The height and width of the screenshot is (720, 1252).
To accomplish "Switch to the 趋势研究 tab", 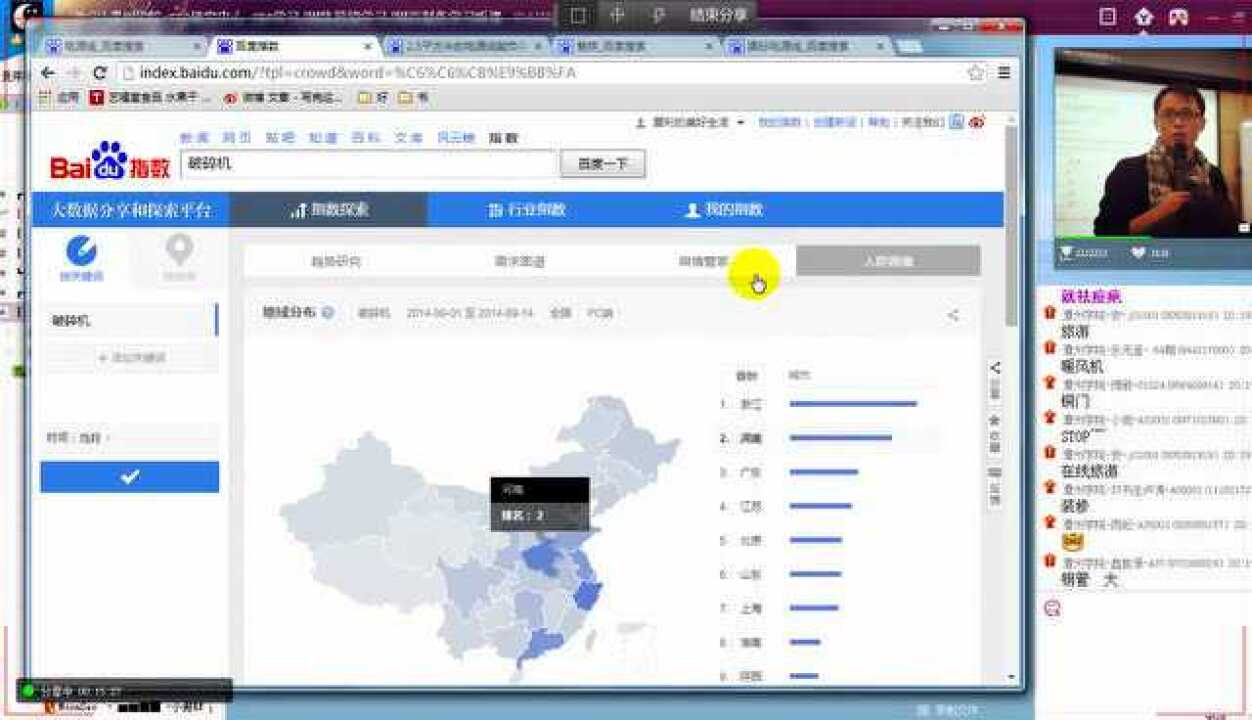I will coord(335,261).
